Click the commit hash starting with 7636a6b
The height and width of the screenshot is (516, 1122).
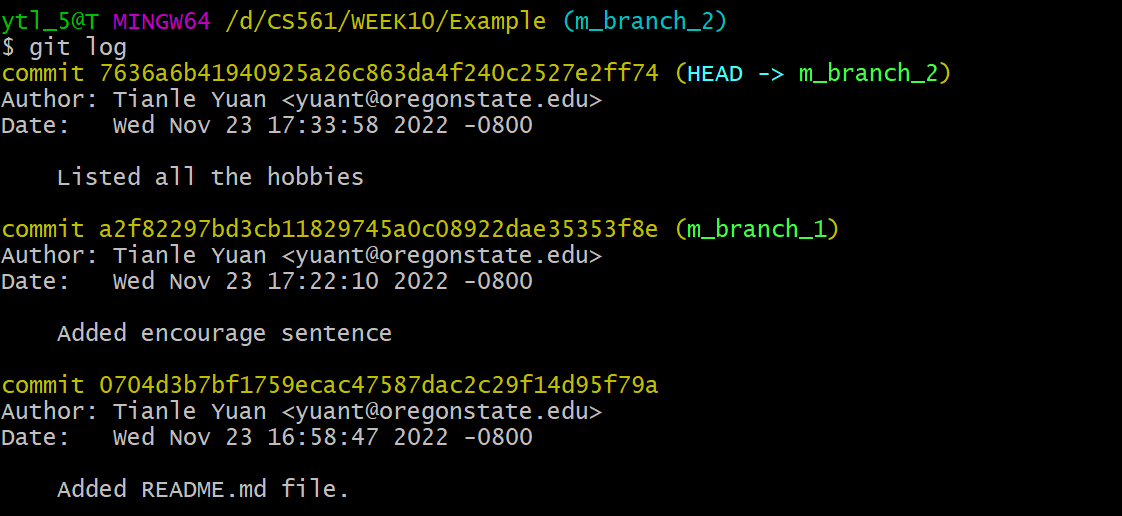point(379,73)
